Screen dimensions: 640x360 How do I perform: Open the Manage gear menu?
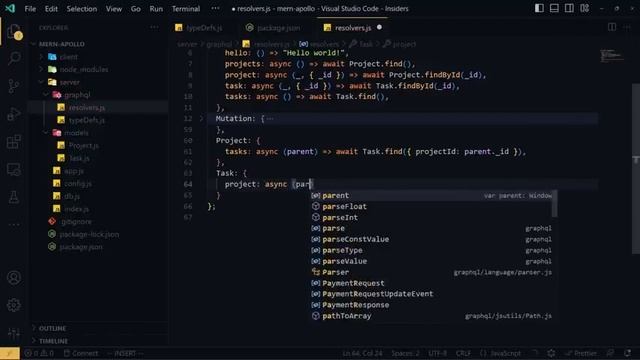pyautogui.click(x=13, y=305)
